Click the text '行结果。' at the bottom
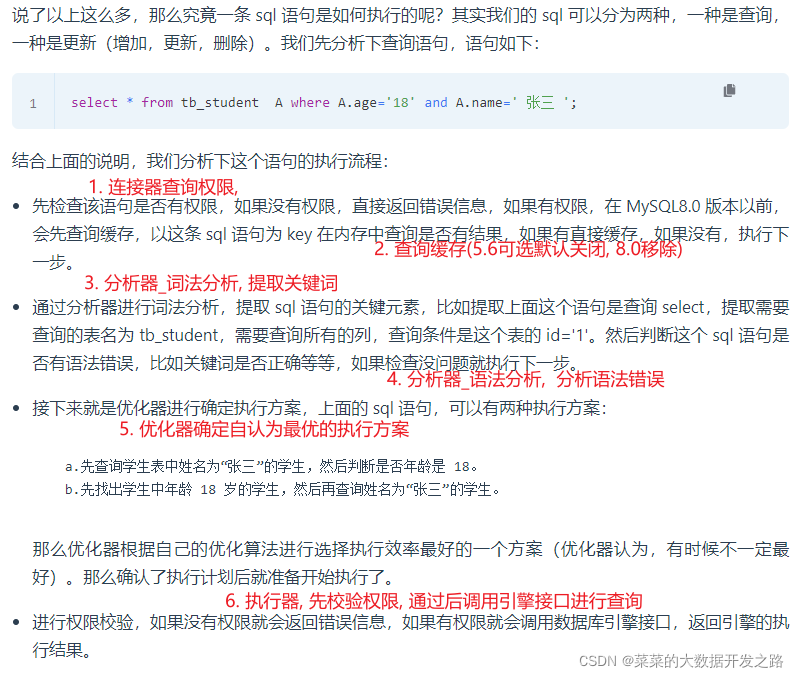The height and width of the screenshot is (678, 799). (62, 650)
